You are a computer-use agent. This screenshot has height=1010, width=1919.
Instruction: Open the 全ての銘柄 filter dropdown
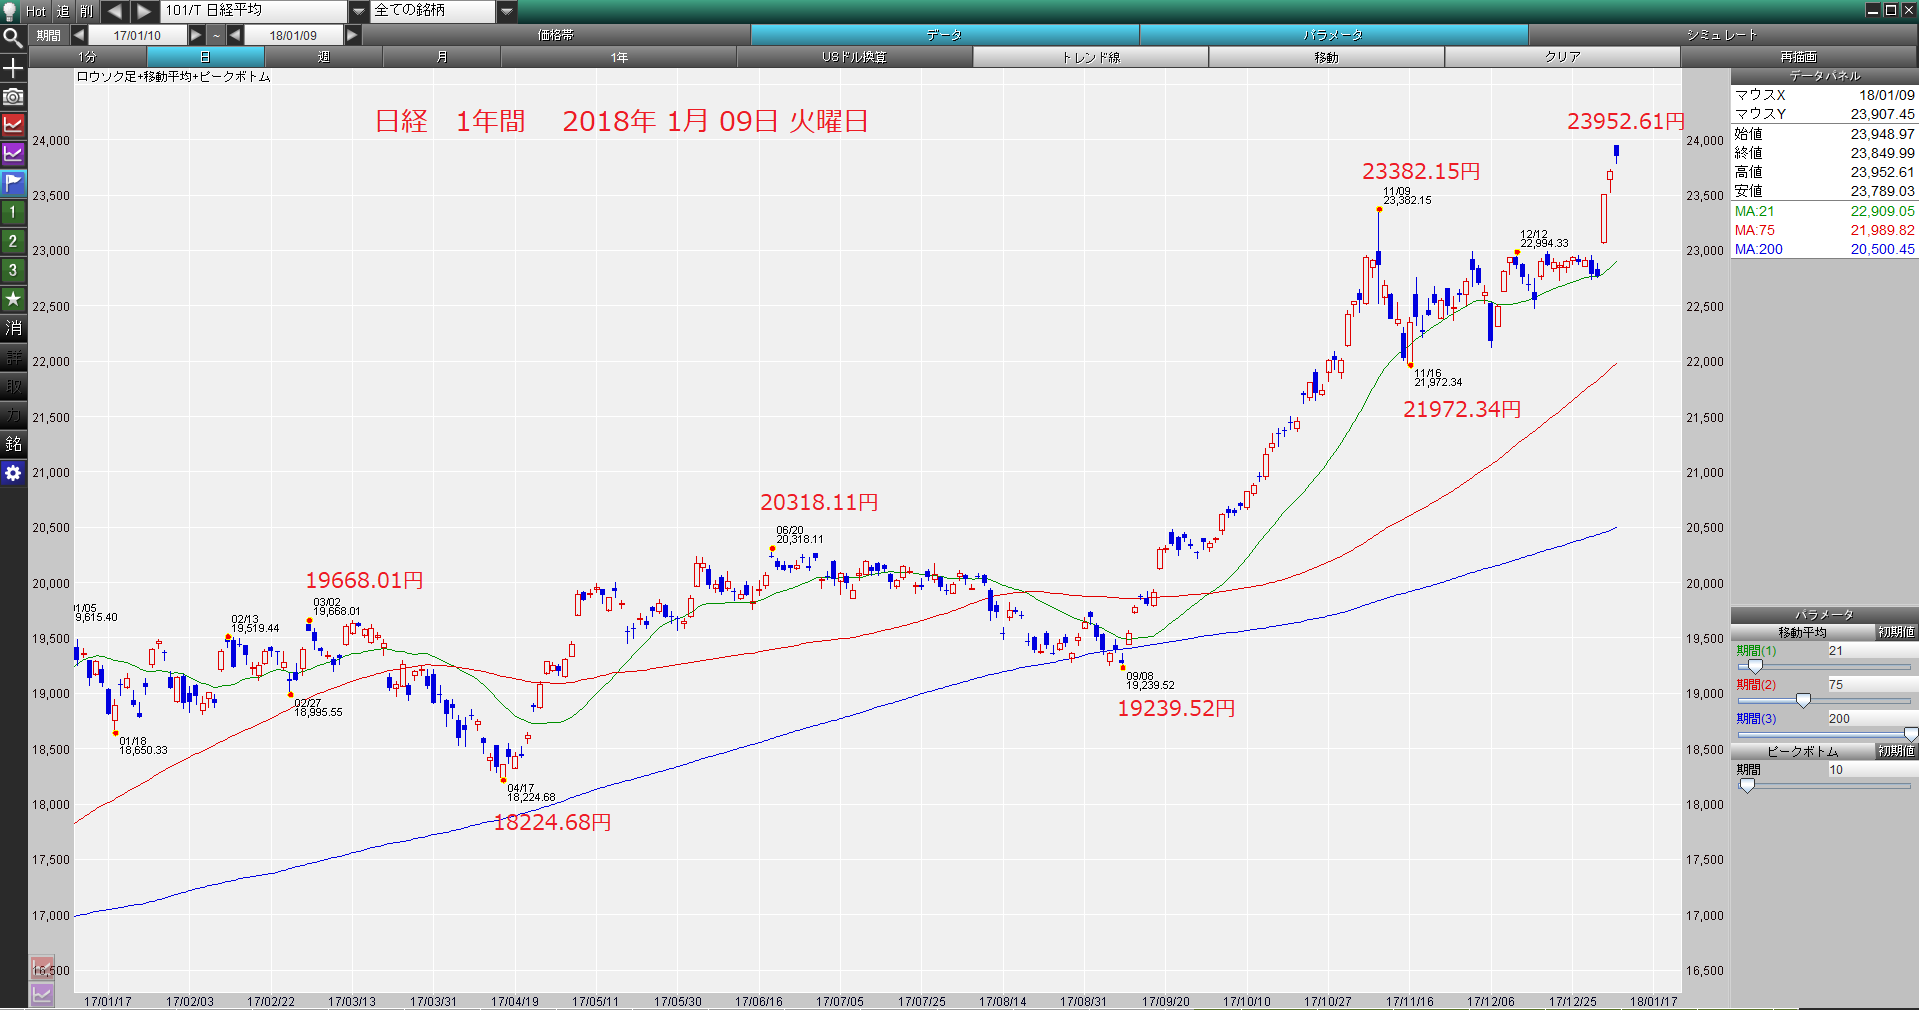(507, 11)
